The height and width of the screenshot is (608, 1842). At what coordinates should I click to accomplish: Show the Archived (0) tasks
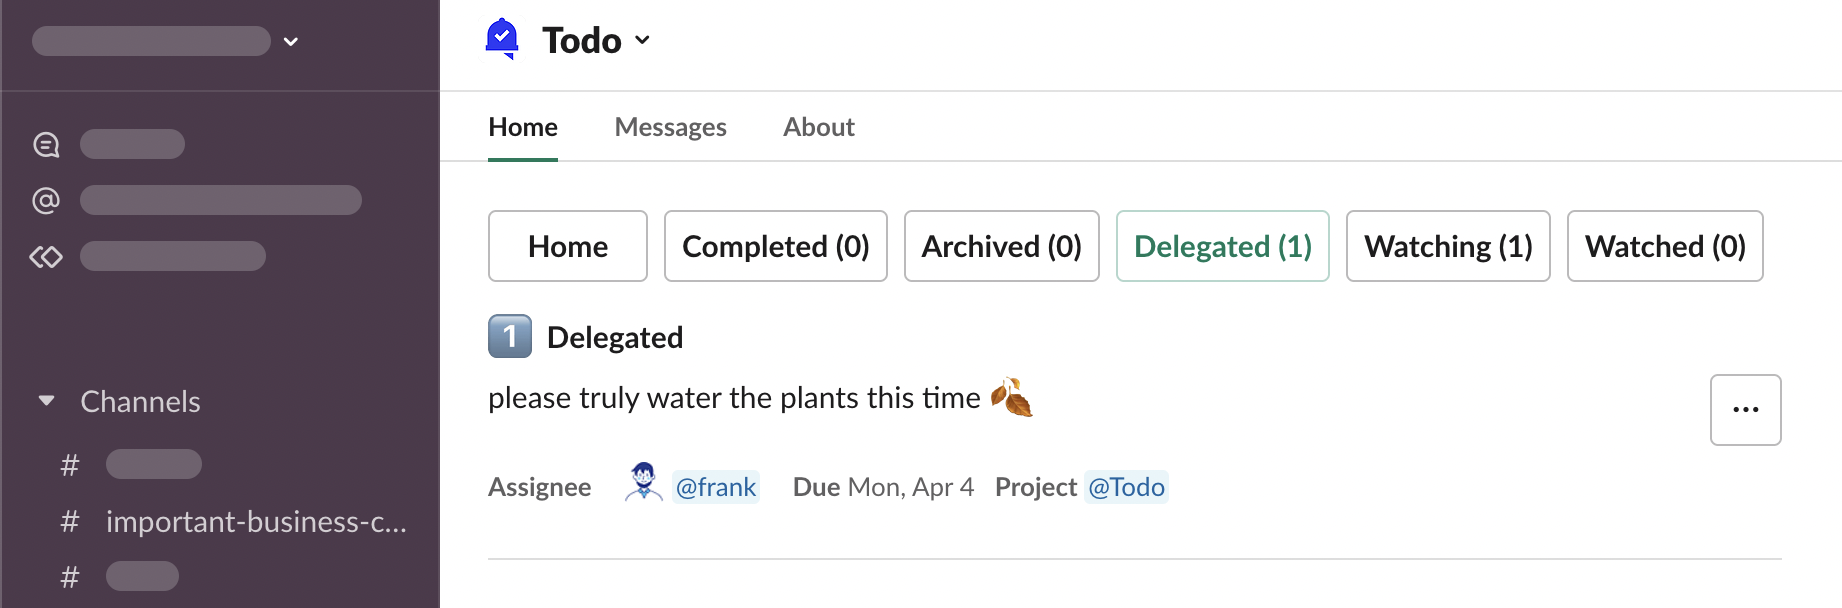tap(1001, 246)
